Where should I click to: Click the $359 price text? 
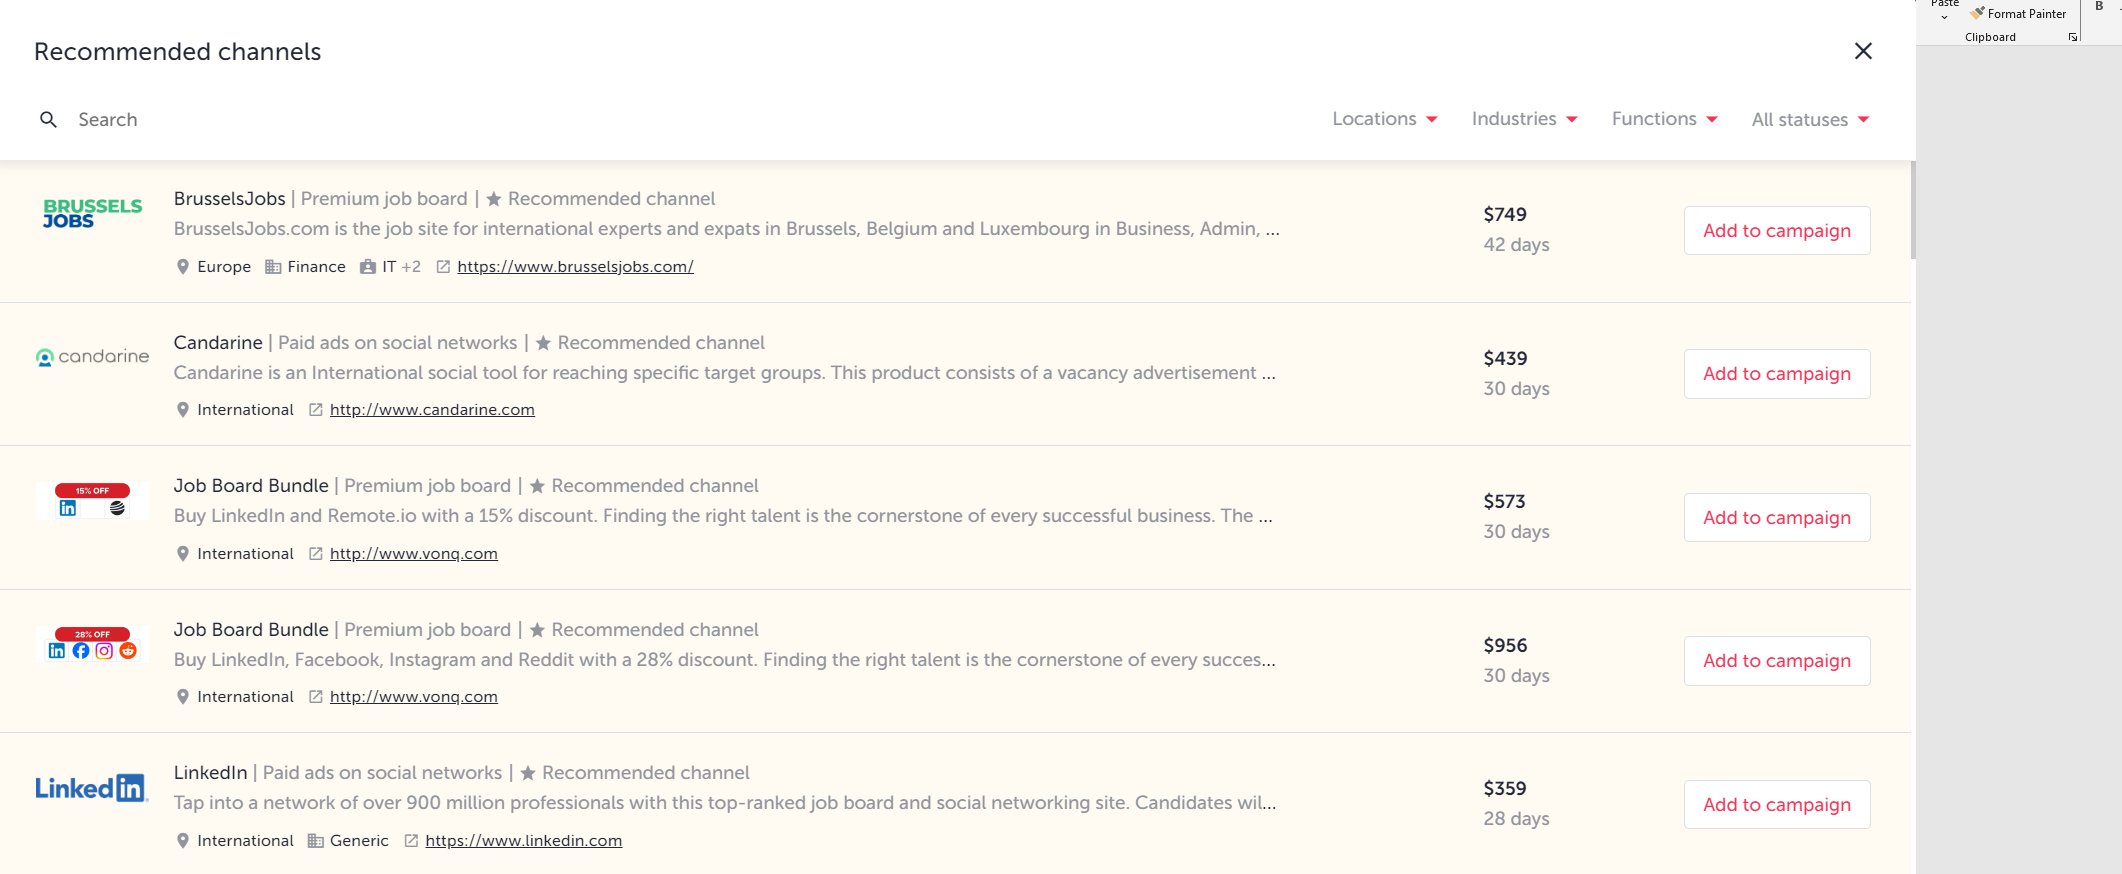[x=1505, y=789]
